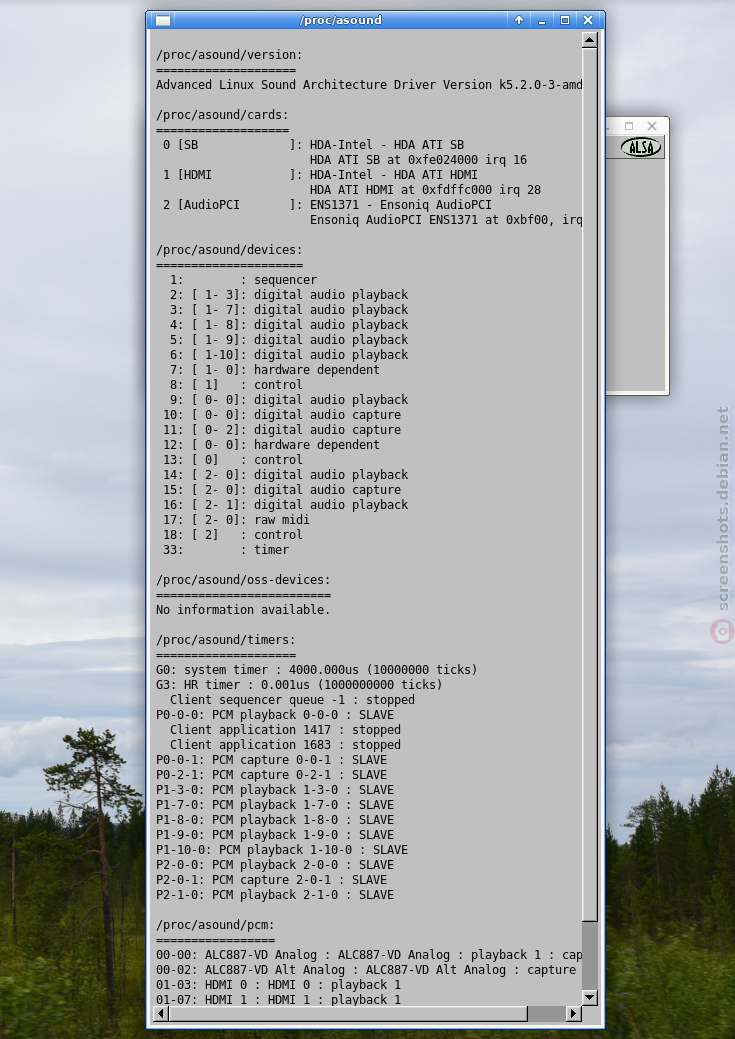Click the '/proc/asound/timers:' heading

pyautogui.click(x=226, y=640)
